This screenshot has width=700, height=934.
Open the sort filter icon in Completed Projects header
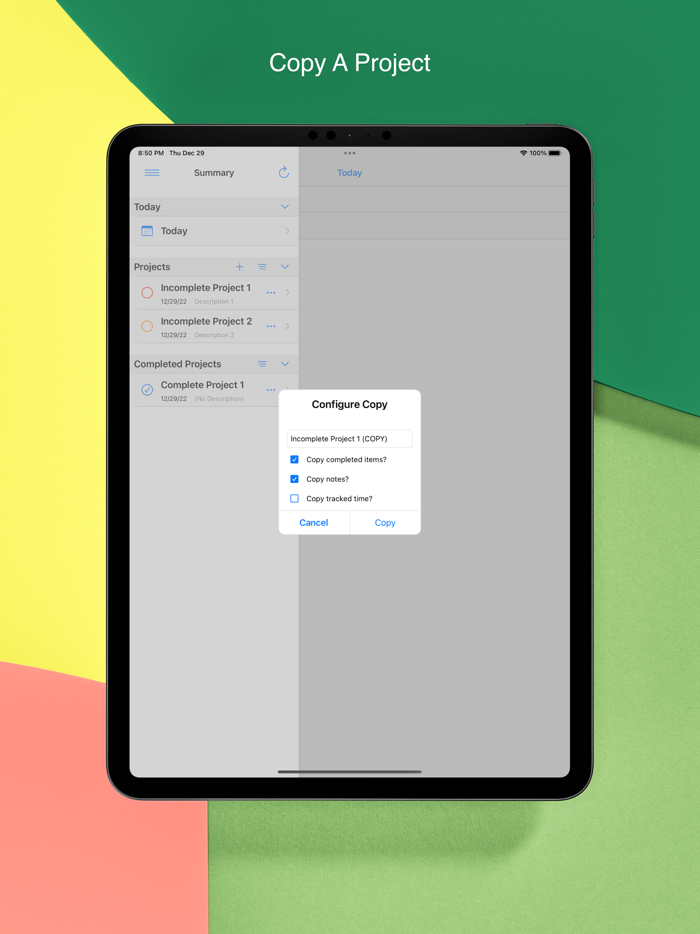pyautogui.click(x=262, y=364)
